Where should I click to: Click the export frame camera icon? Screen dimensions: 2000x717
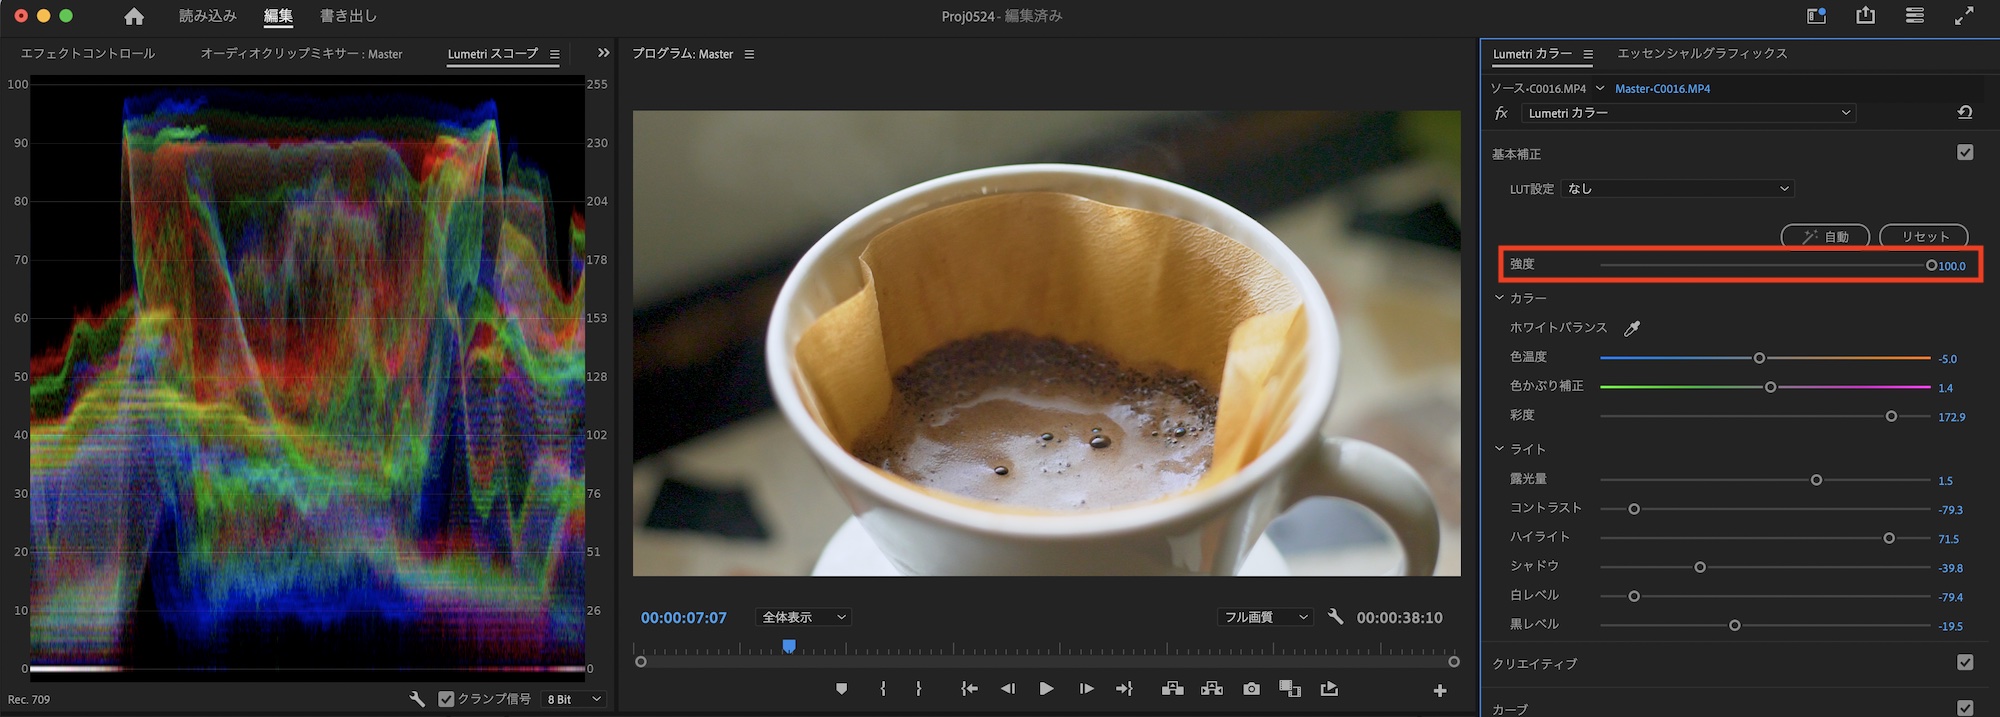coord(1251,689)
